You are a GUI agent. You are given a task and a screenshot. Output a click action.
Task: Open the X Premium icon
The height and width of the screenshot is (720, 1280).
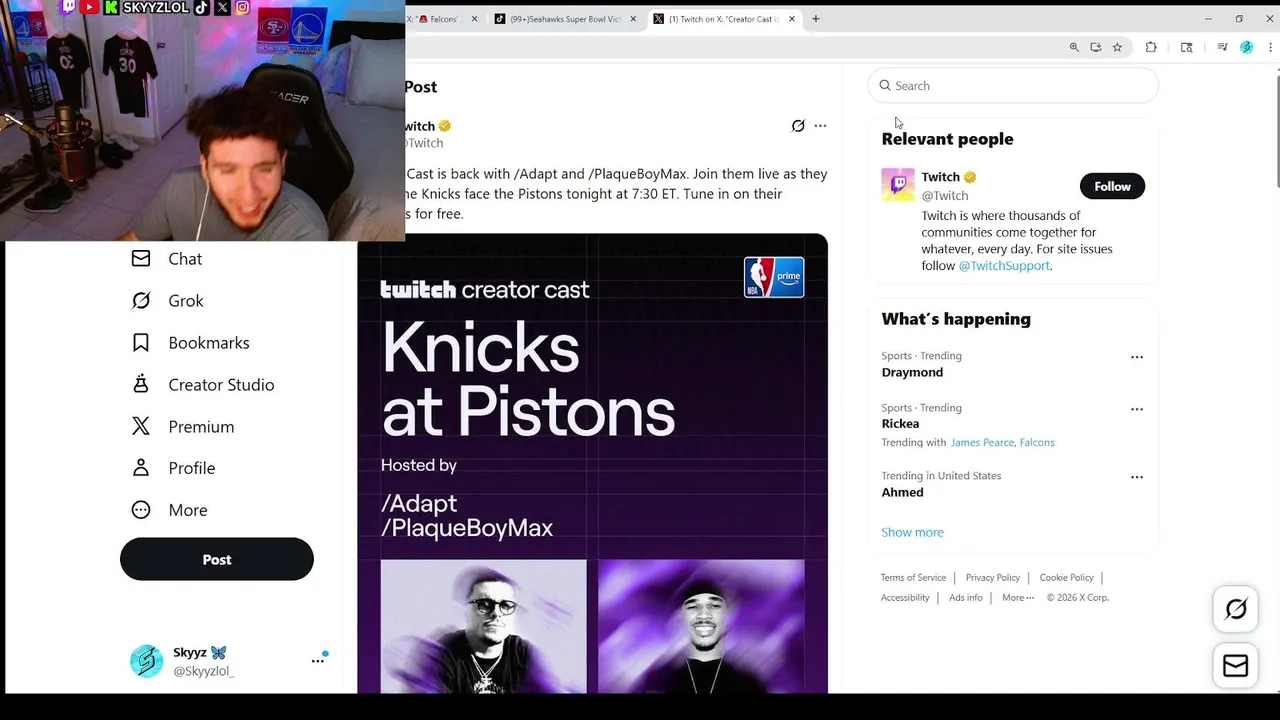point(141,426)
